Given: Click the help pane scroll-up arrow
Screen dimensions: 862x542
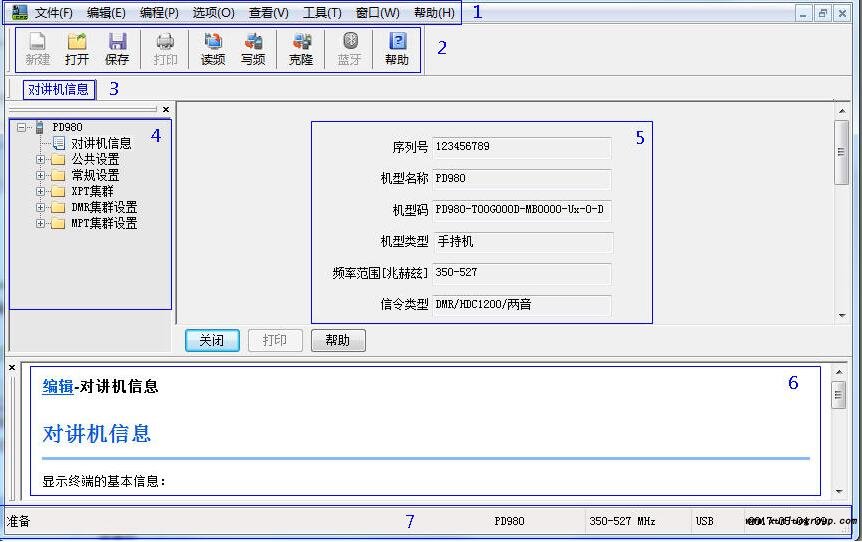Looking at the screenshot, I should [x=839, y=372].
